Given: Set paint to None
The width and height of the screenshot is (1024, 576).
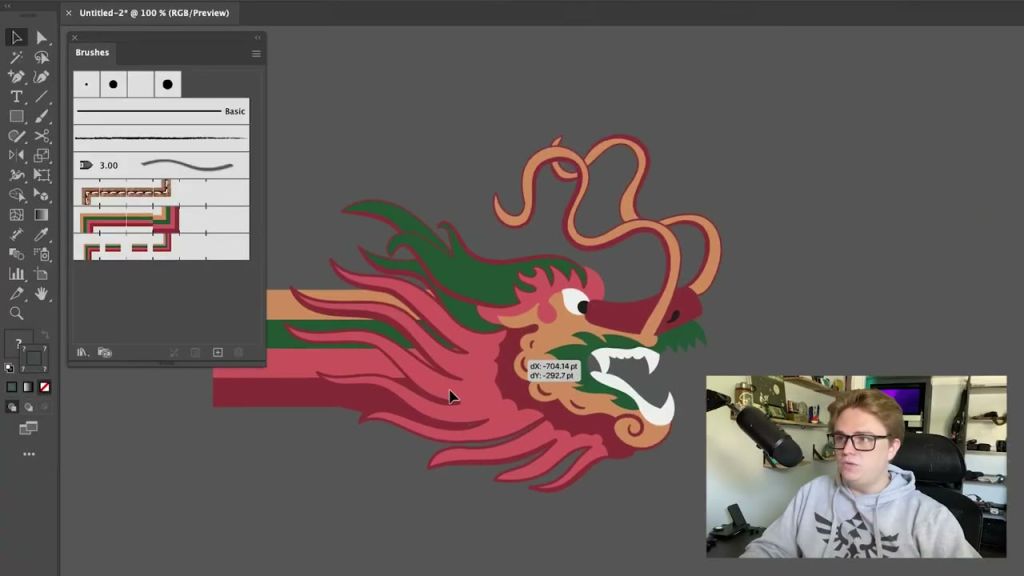Looking at the screenshot, I should pyautogui.click(x=44, y=387).
